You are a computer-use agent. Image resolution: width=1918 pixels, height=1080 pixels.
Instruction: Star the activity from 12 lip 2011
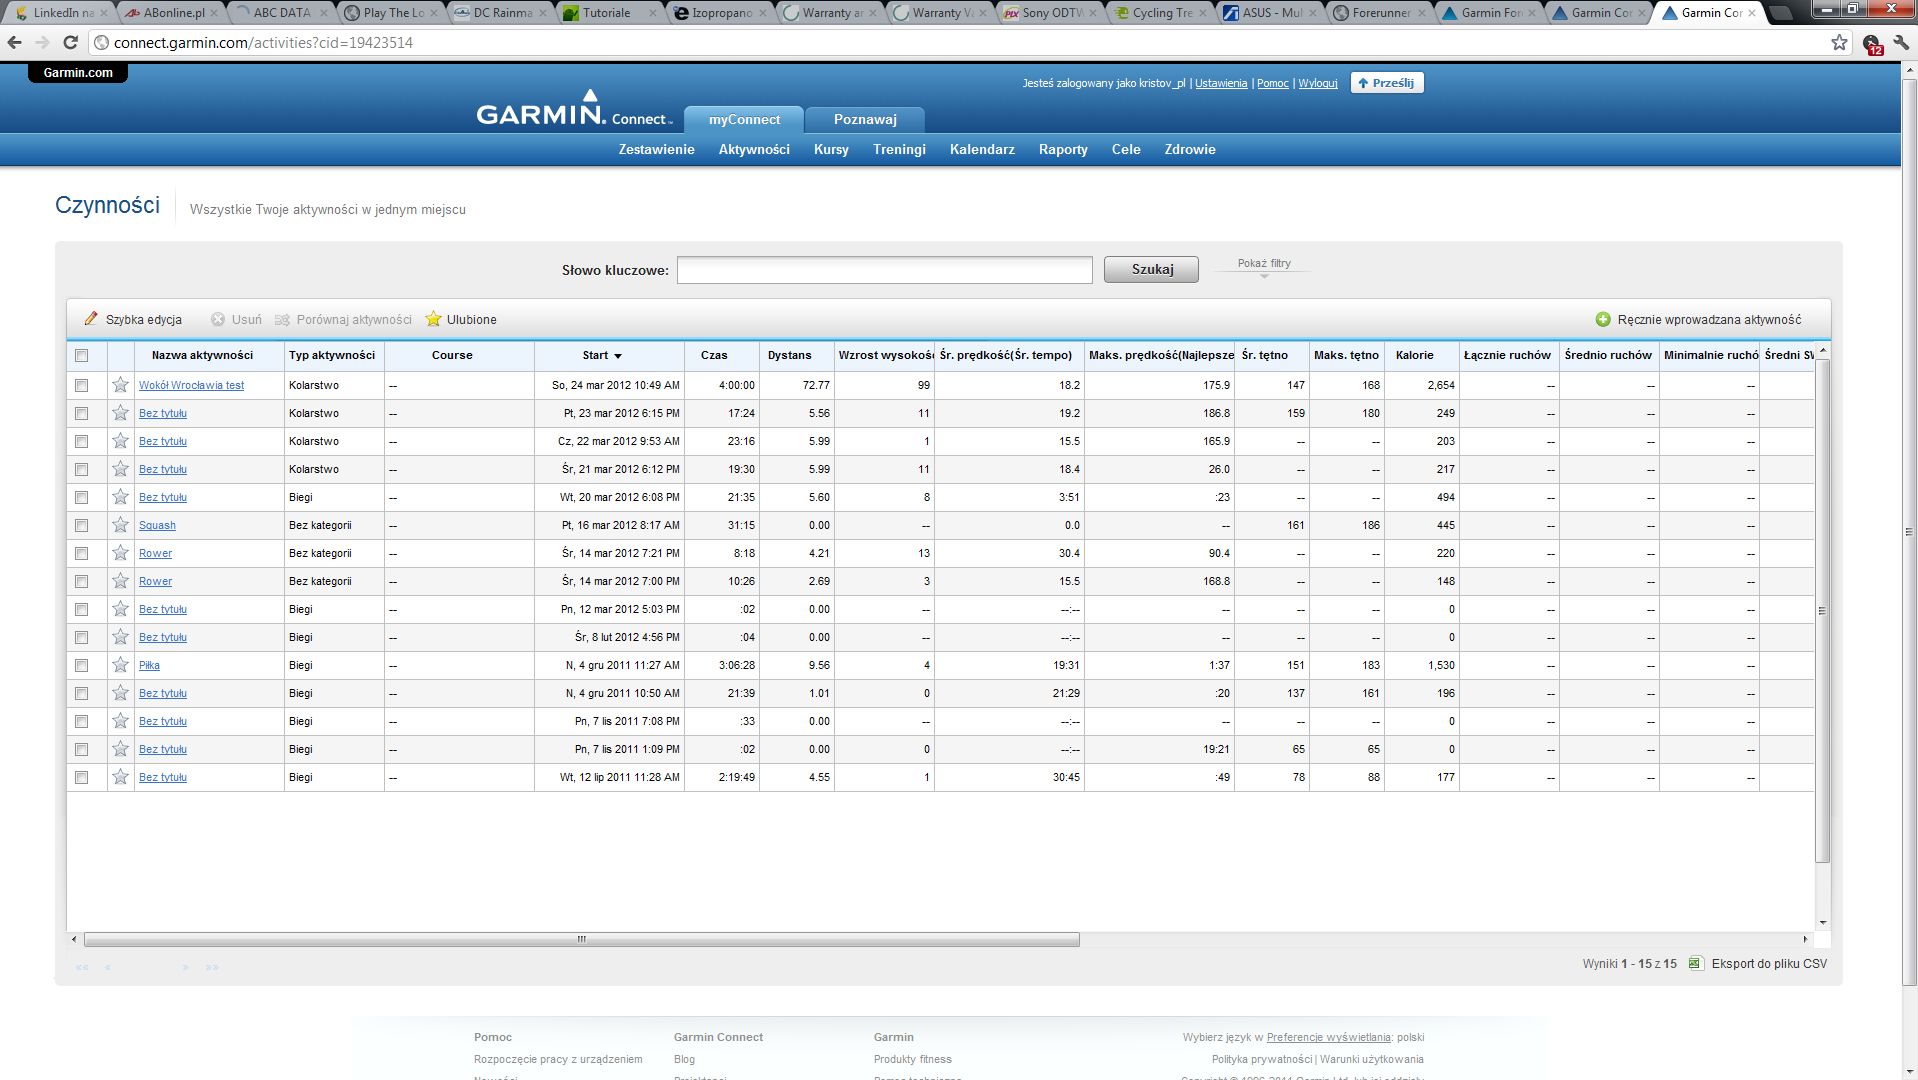(x=120, y=777)
